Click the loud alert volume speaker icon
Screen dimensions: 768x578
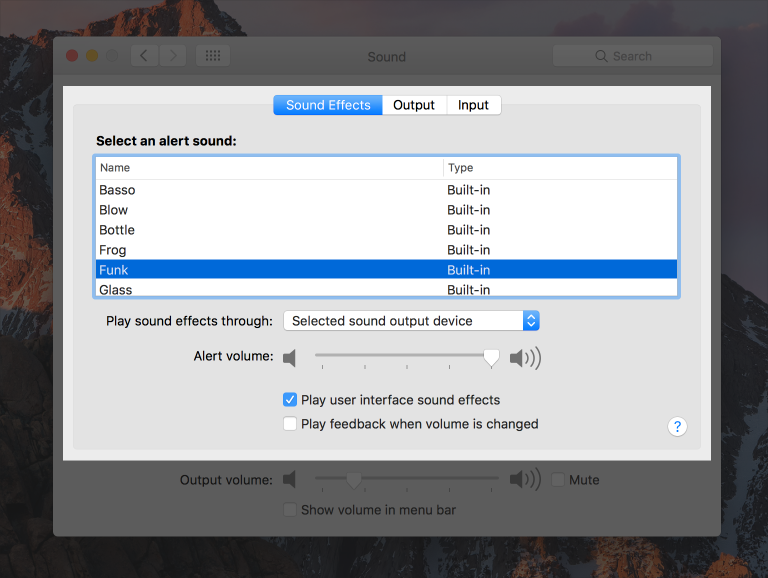pos(525,358)
